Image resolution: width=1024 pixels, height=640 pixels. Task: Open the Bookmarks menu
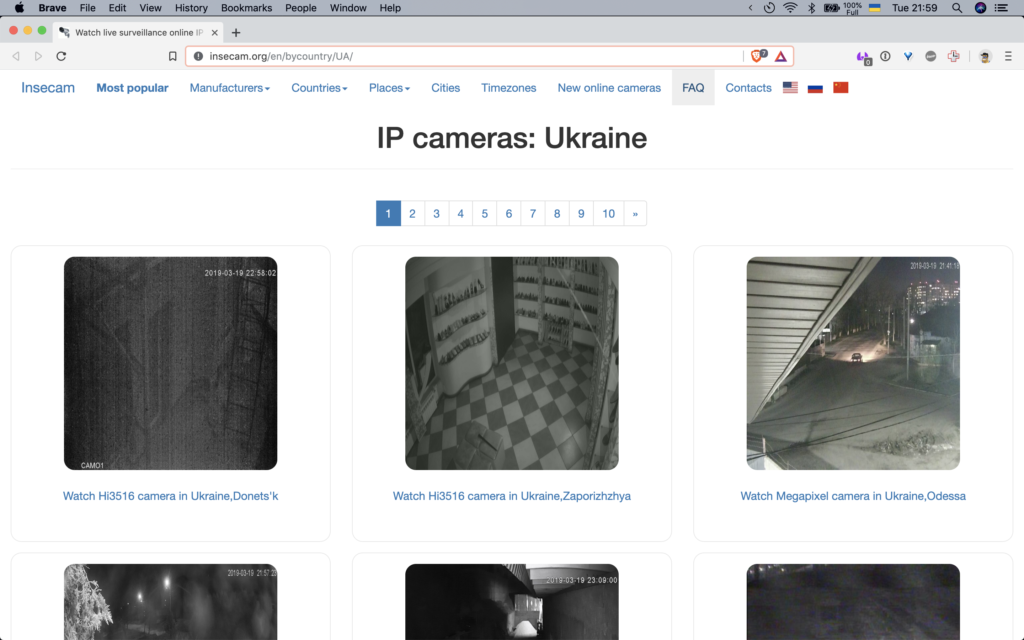pyautogui.click(x=246, y=8)
